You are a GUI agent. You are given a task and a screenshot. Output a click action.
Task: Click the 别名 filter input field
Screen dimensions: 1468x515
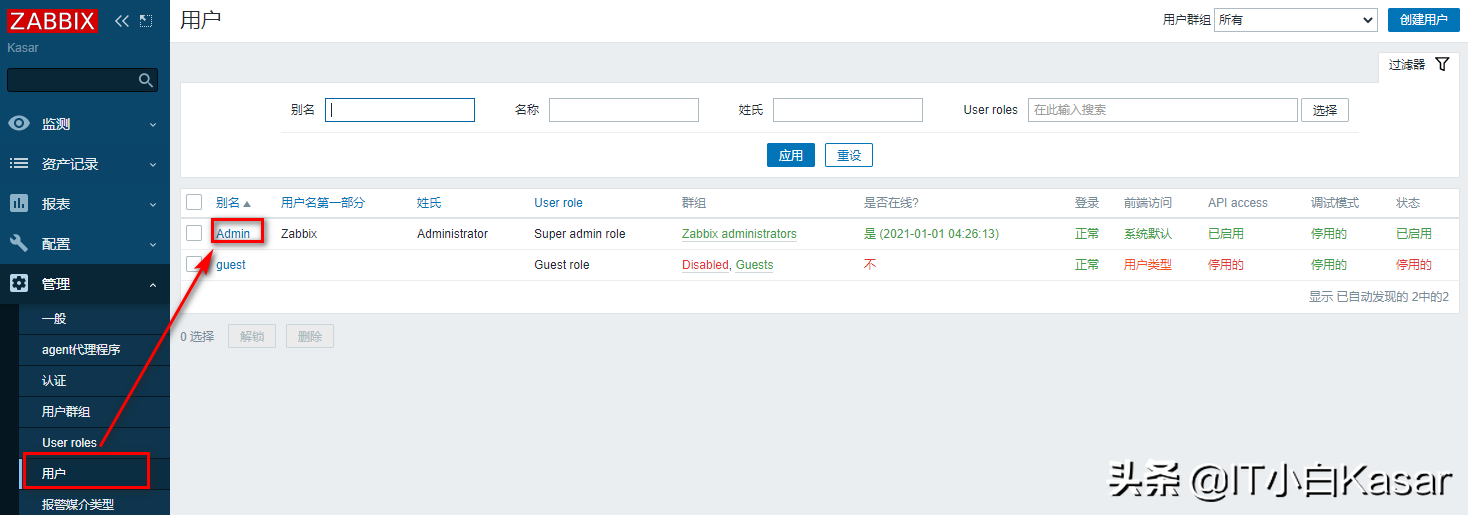coord(400,110)
